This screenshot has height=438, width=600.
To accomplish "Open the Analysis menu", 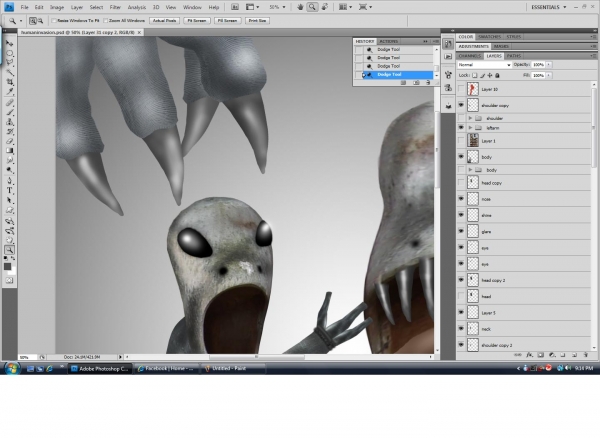I will pos(137,7).
